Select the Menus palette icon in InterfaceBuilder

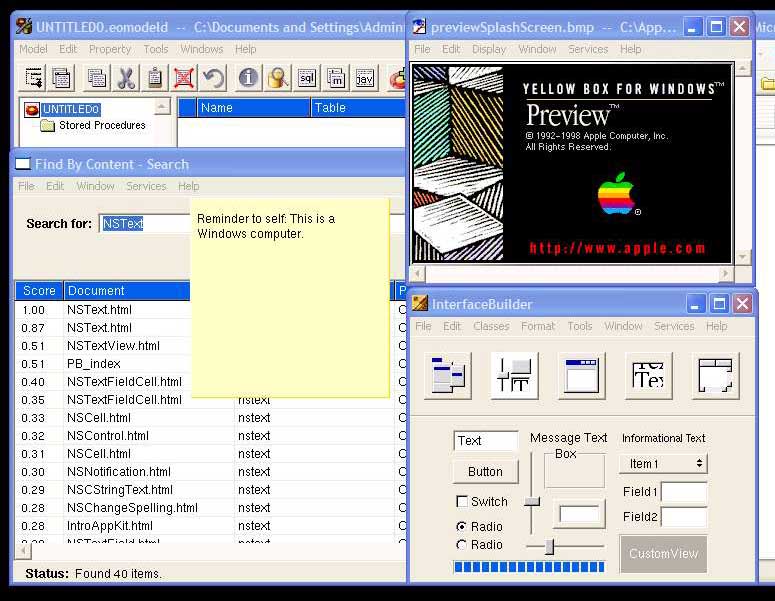click(448, 376)
